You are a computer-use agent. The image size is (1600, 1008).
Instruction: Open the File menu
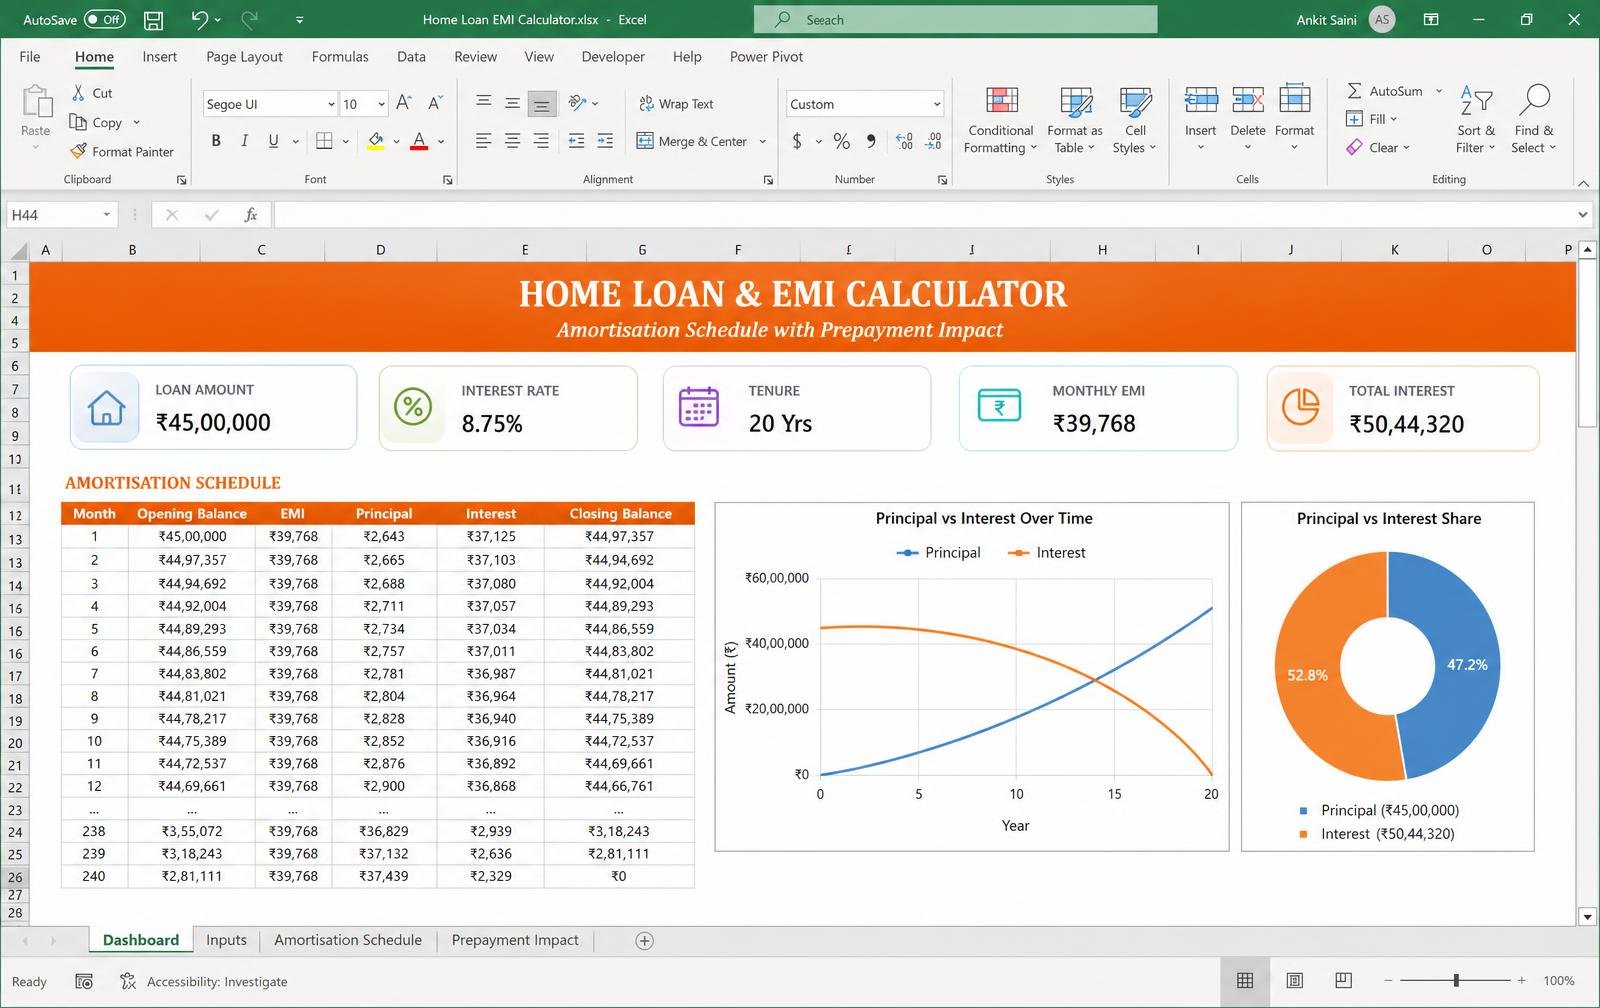30,57
